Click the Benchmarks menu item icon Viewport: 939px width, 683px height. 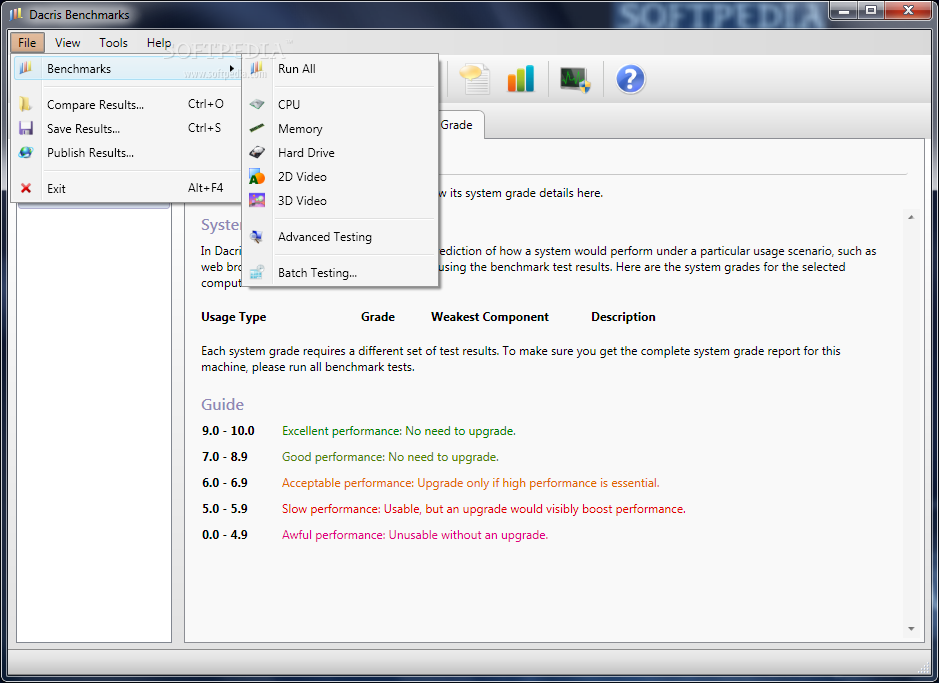pyautogui.click(x=26, y=68)
